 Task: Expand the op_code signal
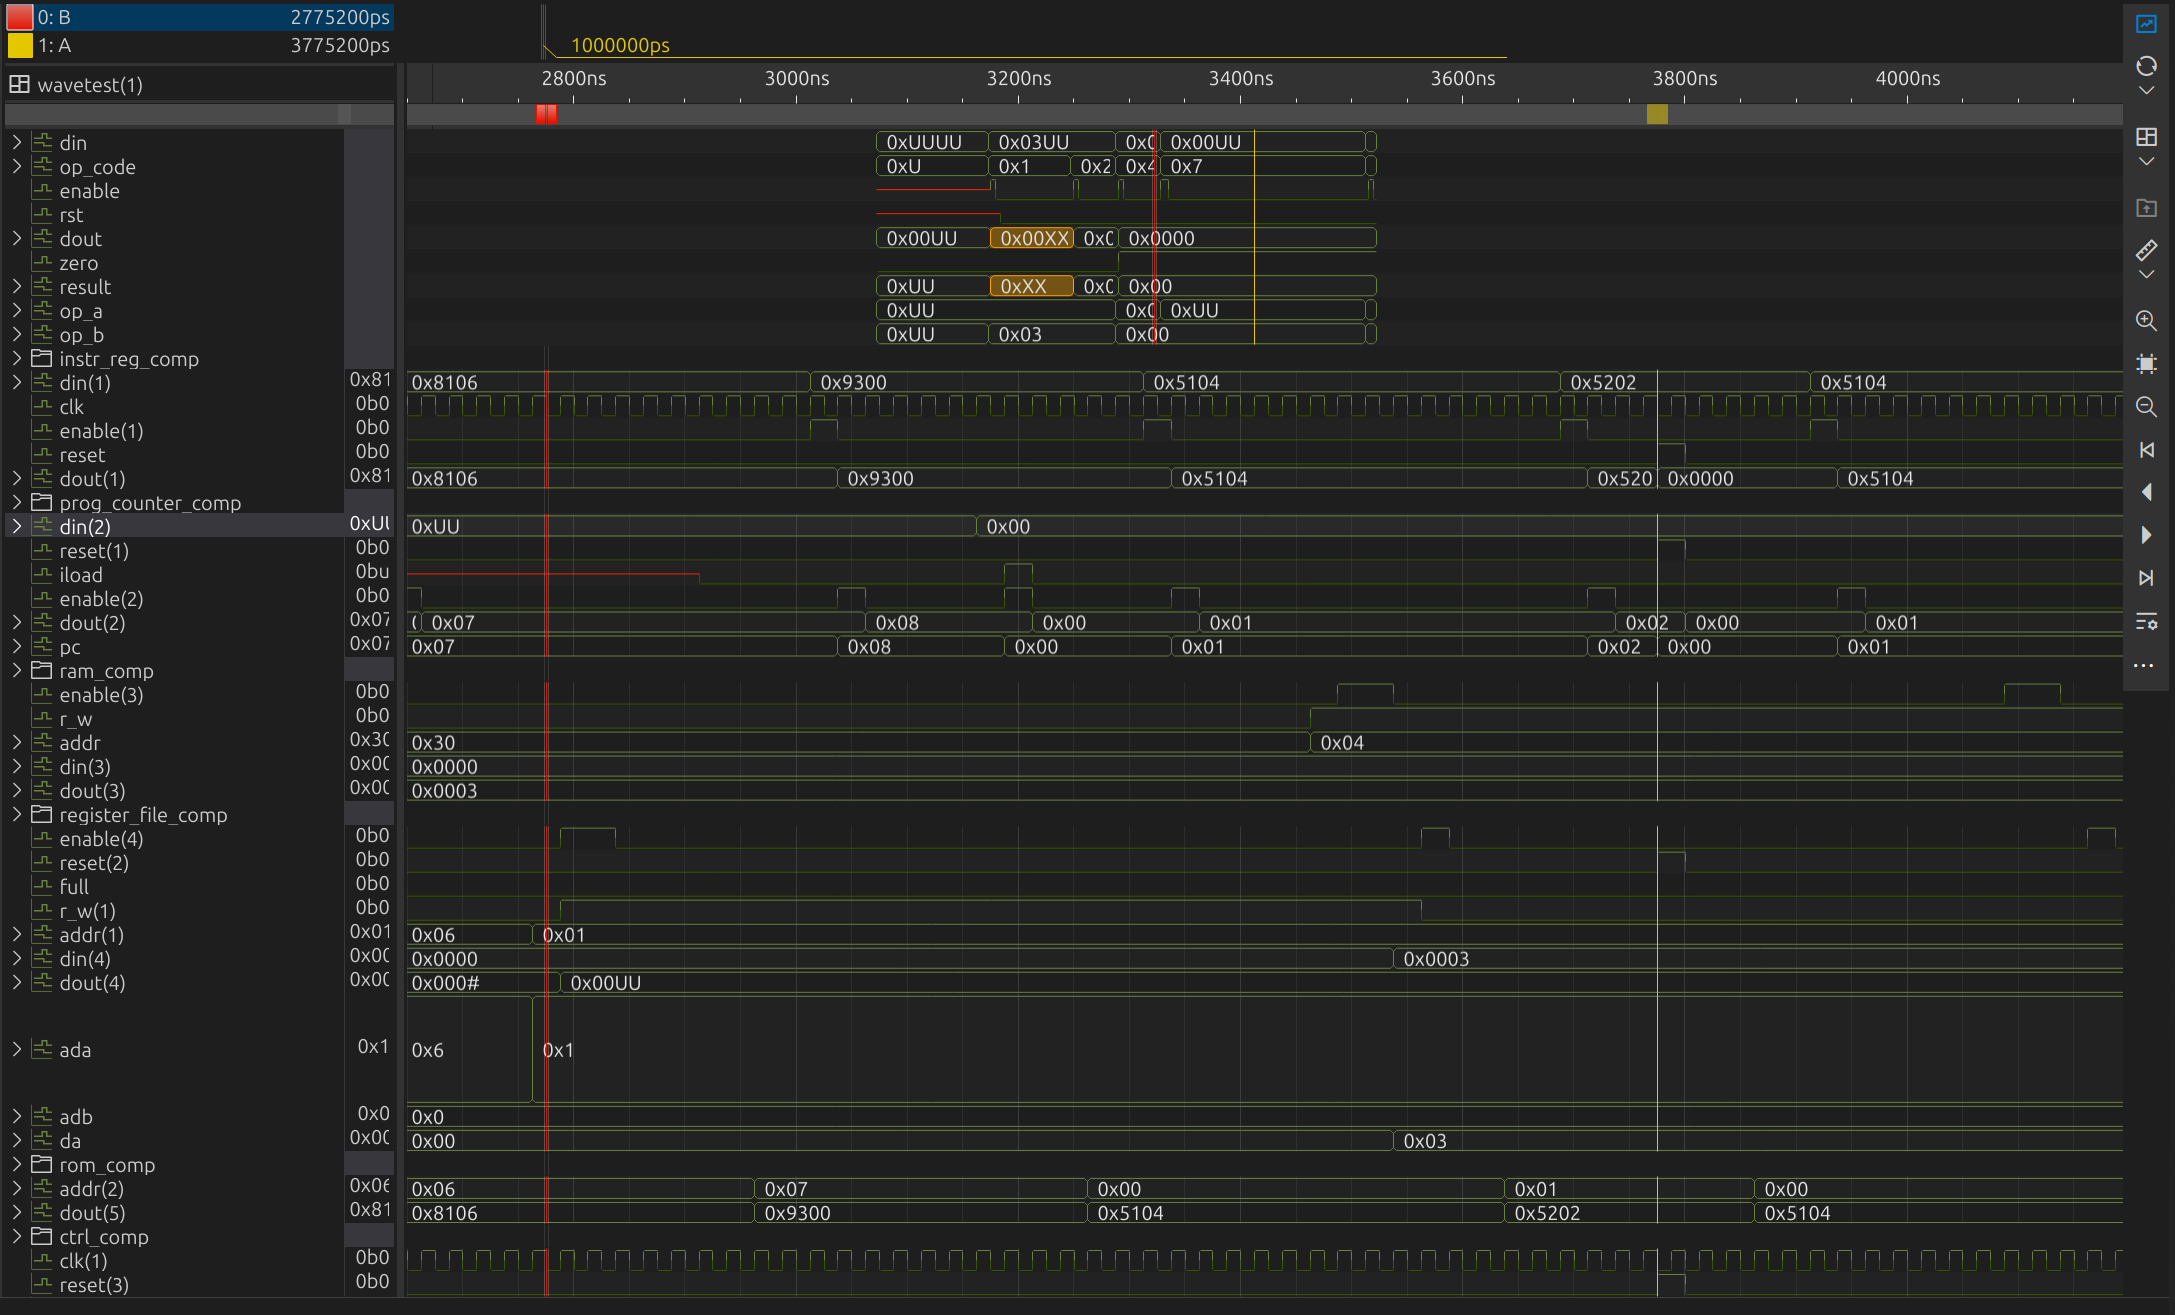17,167
